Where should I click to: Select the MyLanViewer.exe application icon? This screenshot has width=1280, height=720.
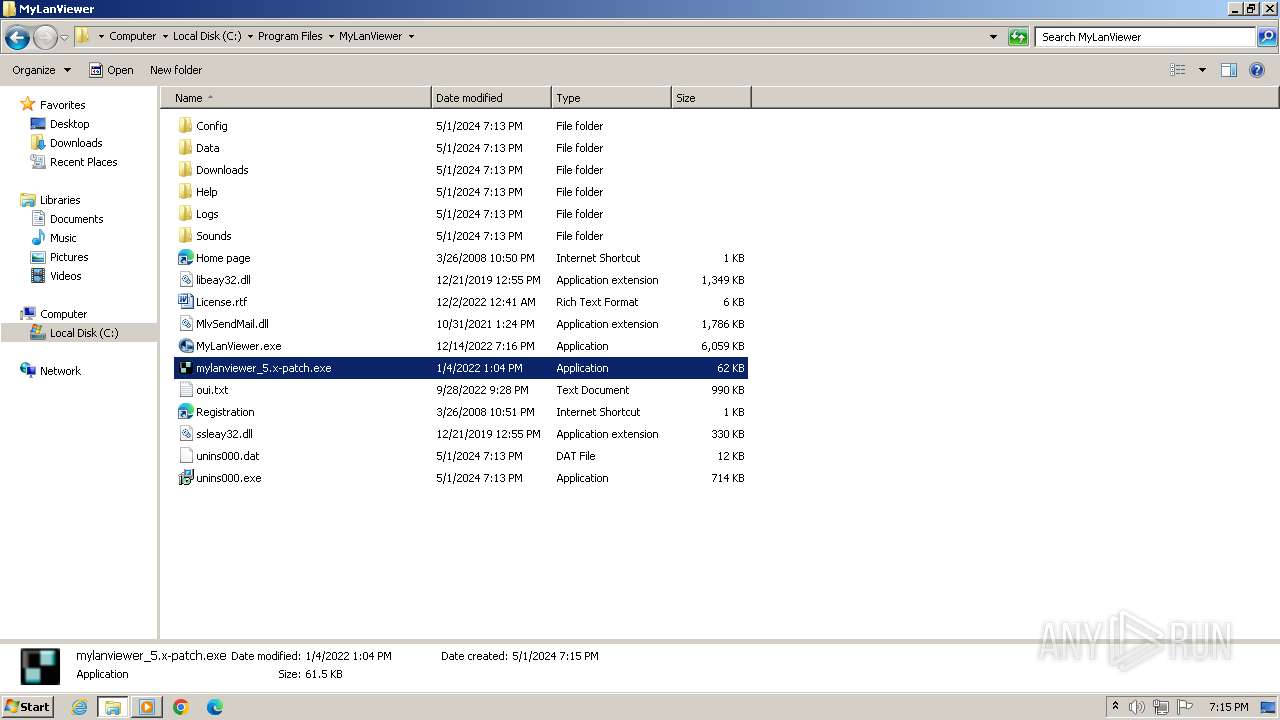click(185, 346)
